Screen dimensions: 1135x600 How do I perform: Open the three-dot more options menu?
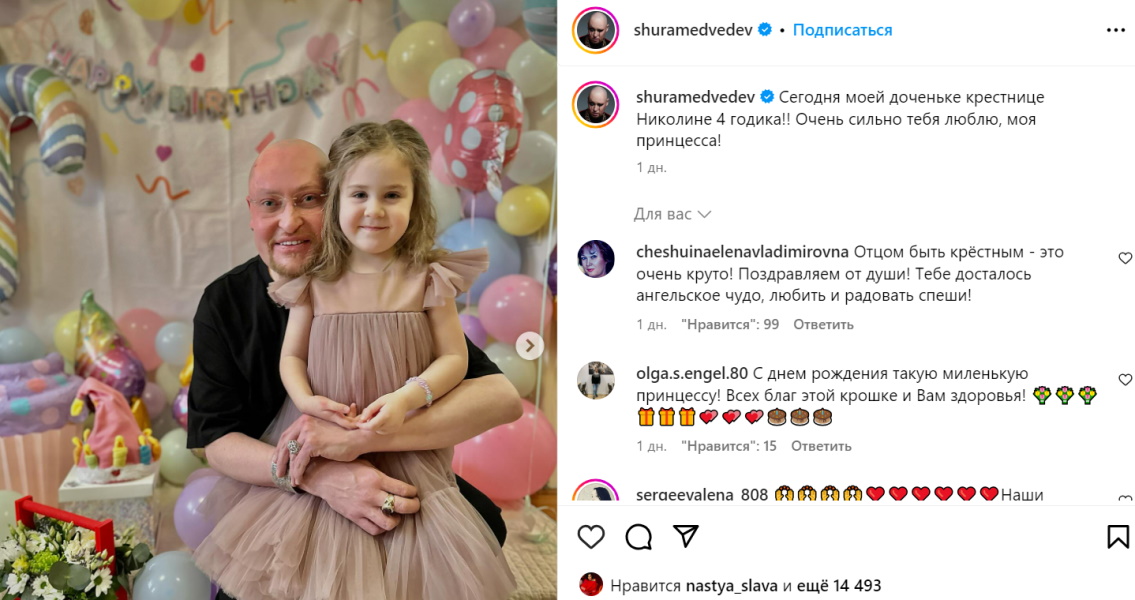click(1115, 30)
